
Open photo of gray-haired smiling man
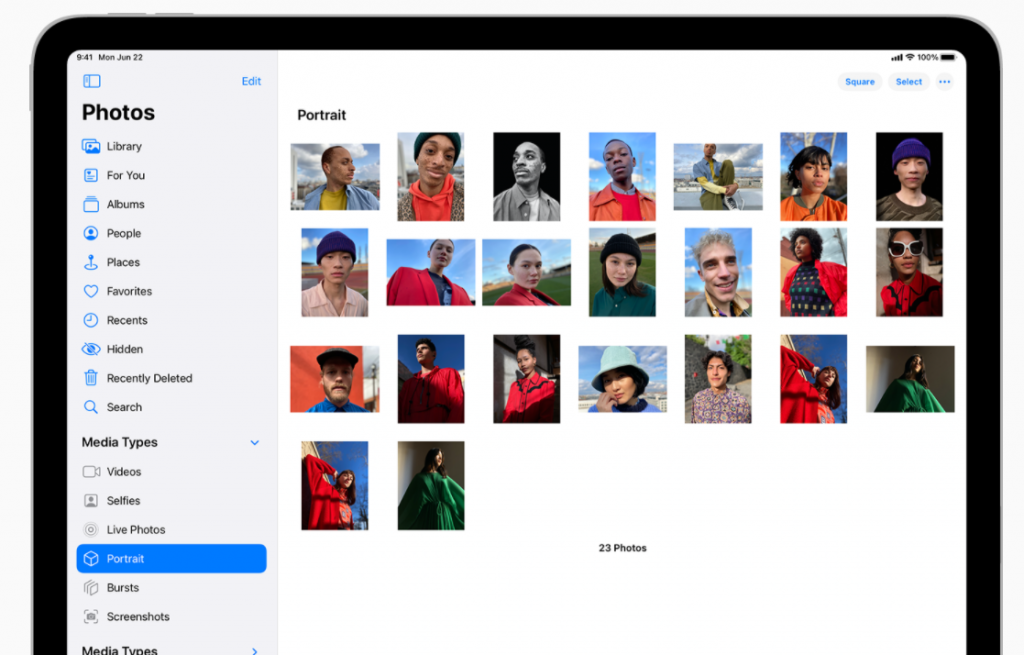coord(718,272)
